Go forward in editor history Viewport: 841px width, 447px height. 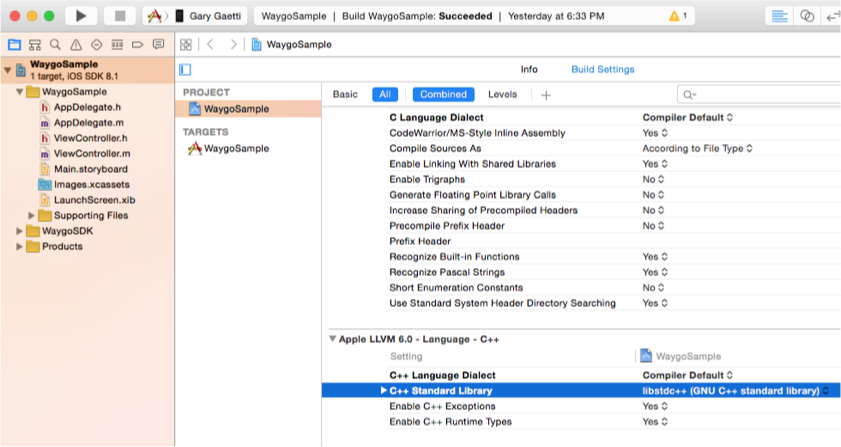click(233, 45)
